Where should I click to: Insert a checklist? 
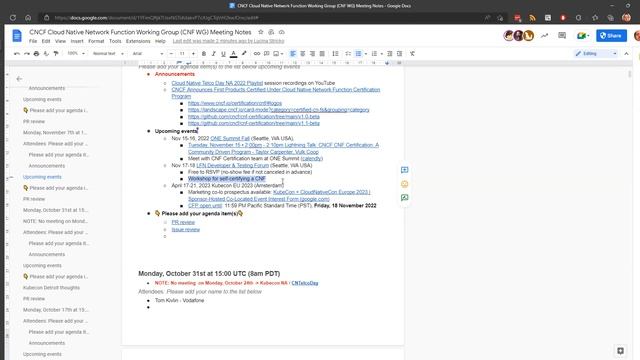(348, 53)
